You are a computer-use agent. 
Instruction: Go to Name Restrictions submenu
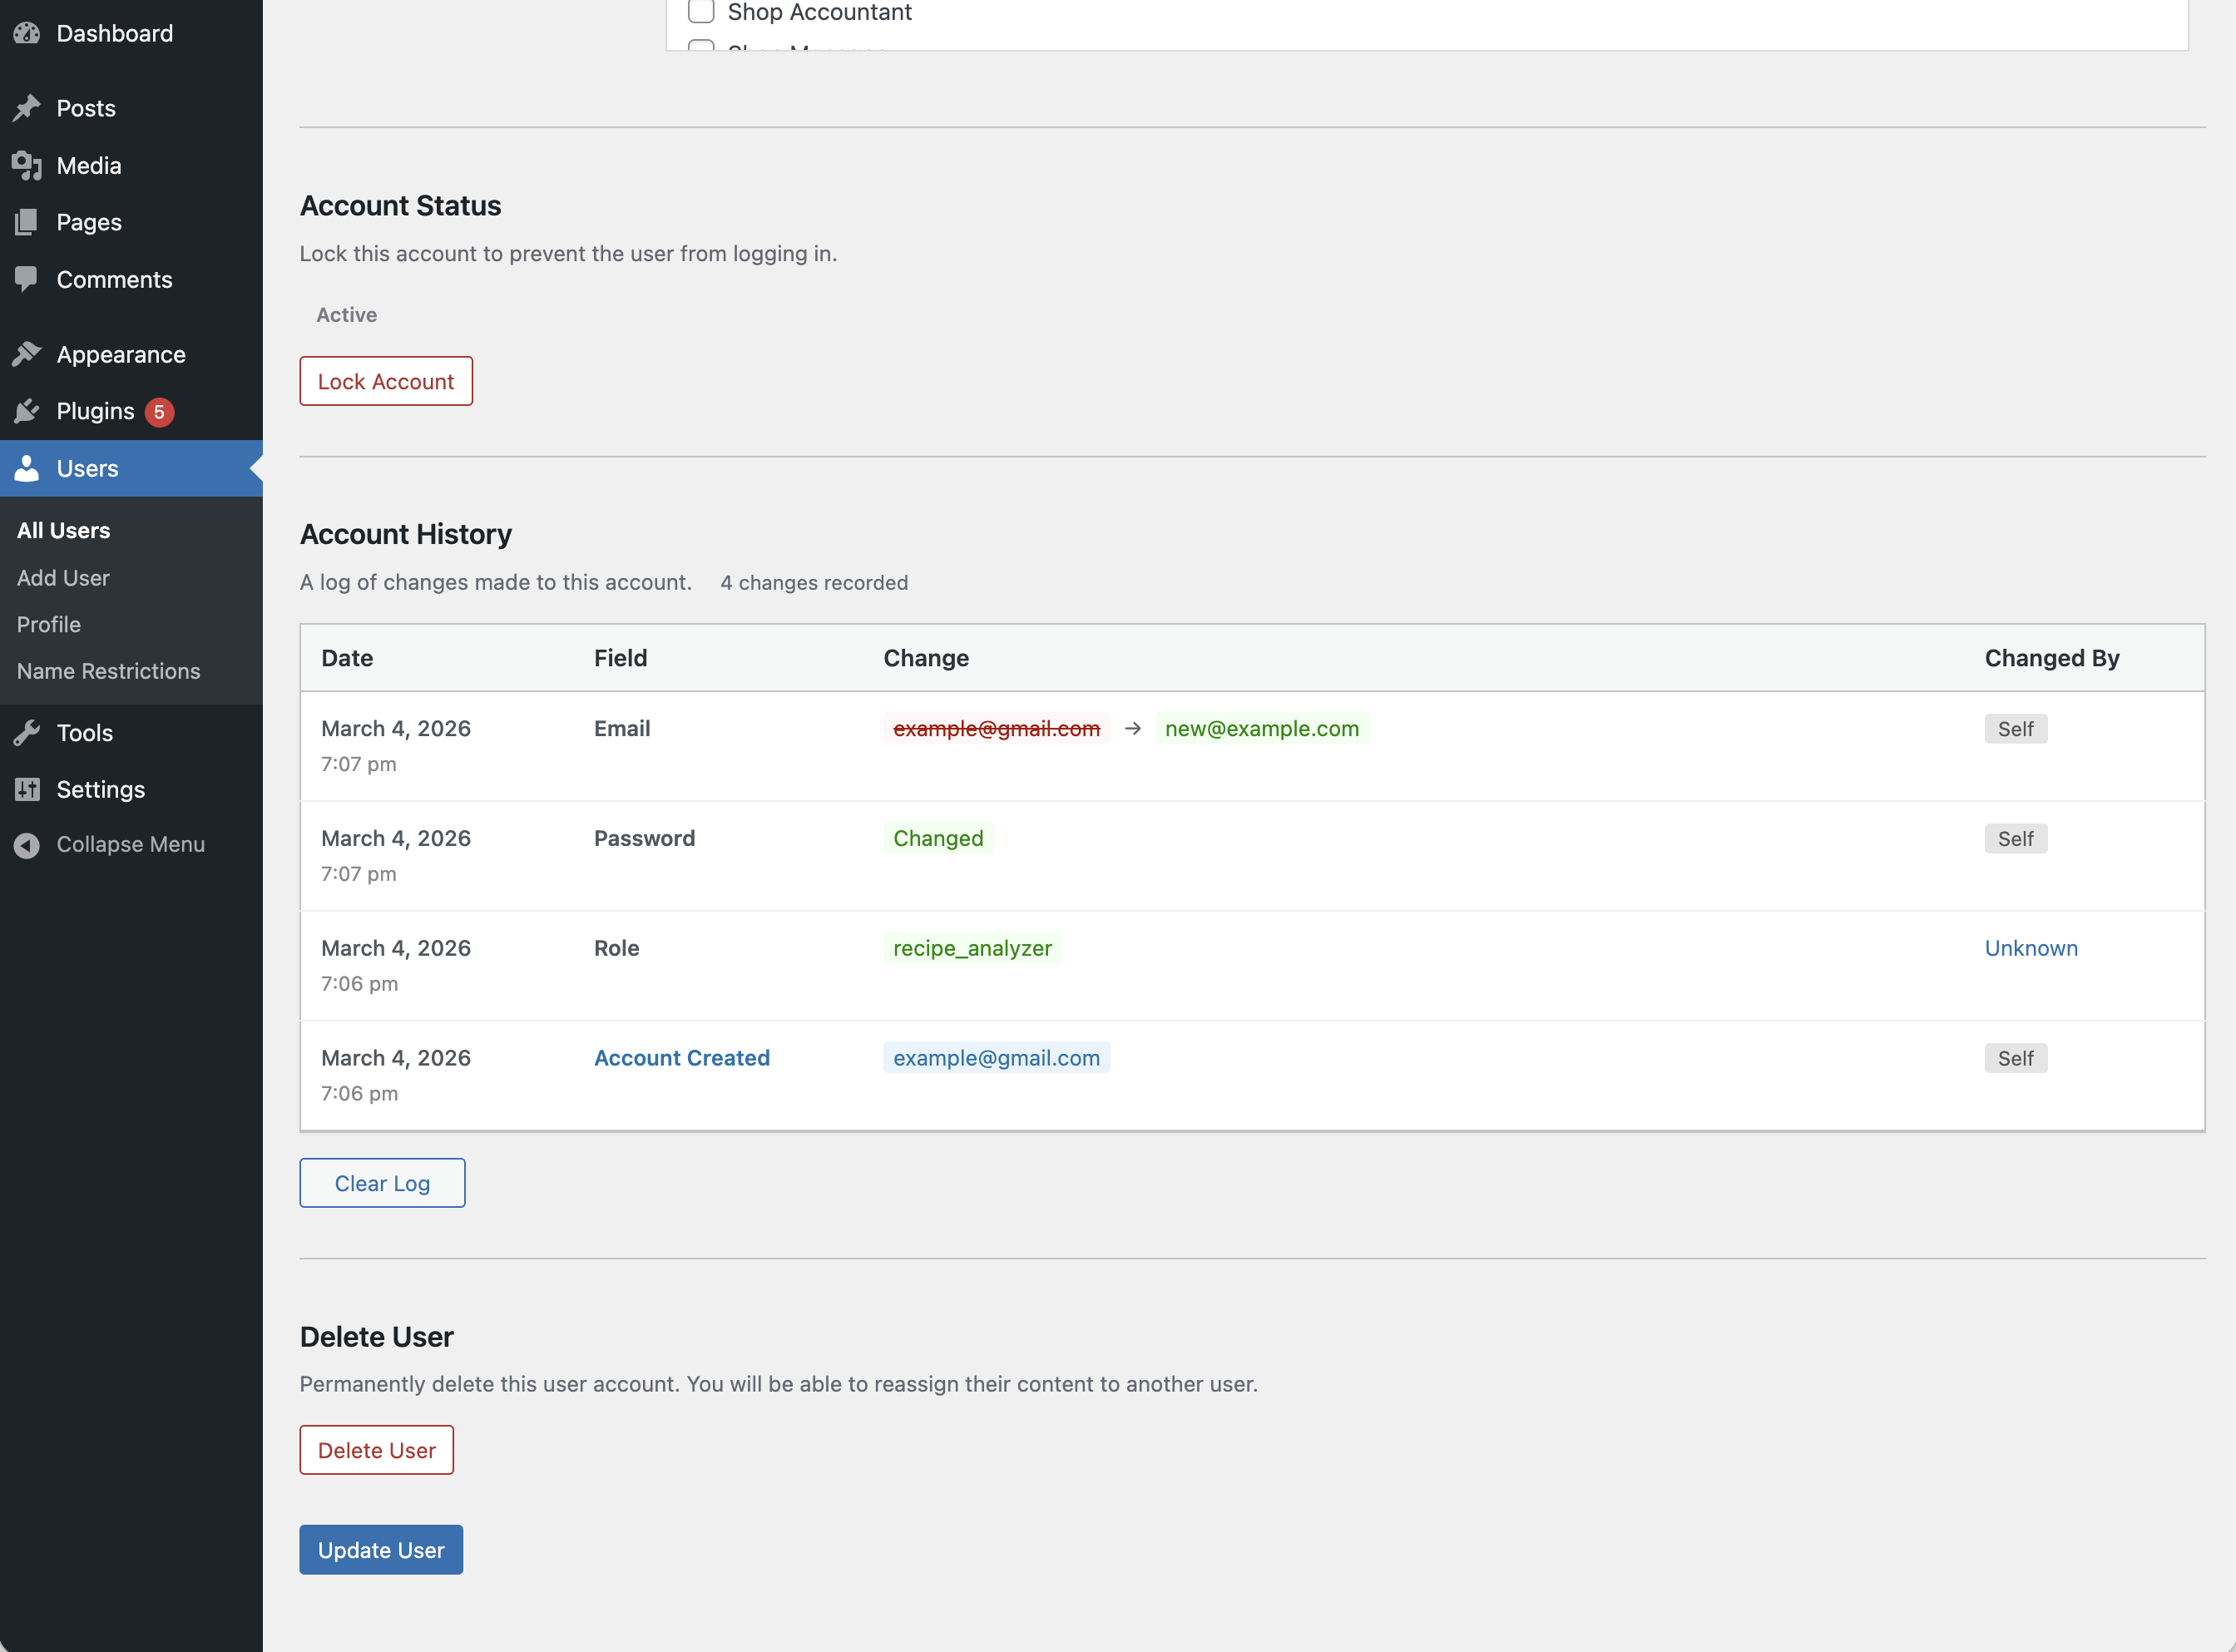108,671
